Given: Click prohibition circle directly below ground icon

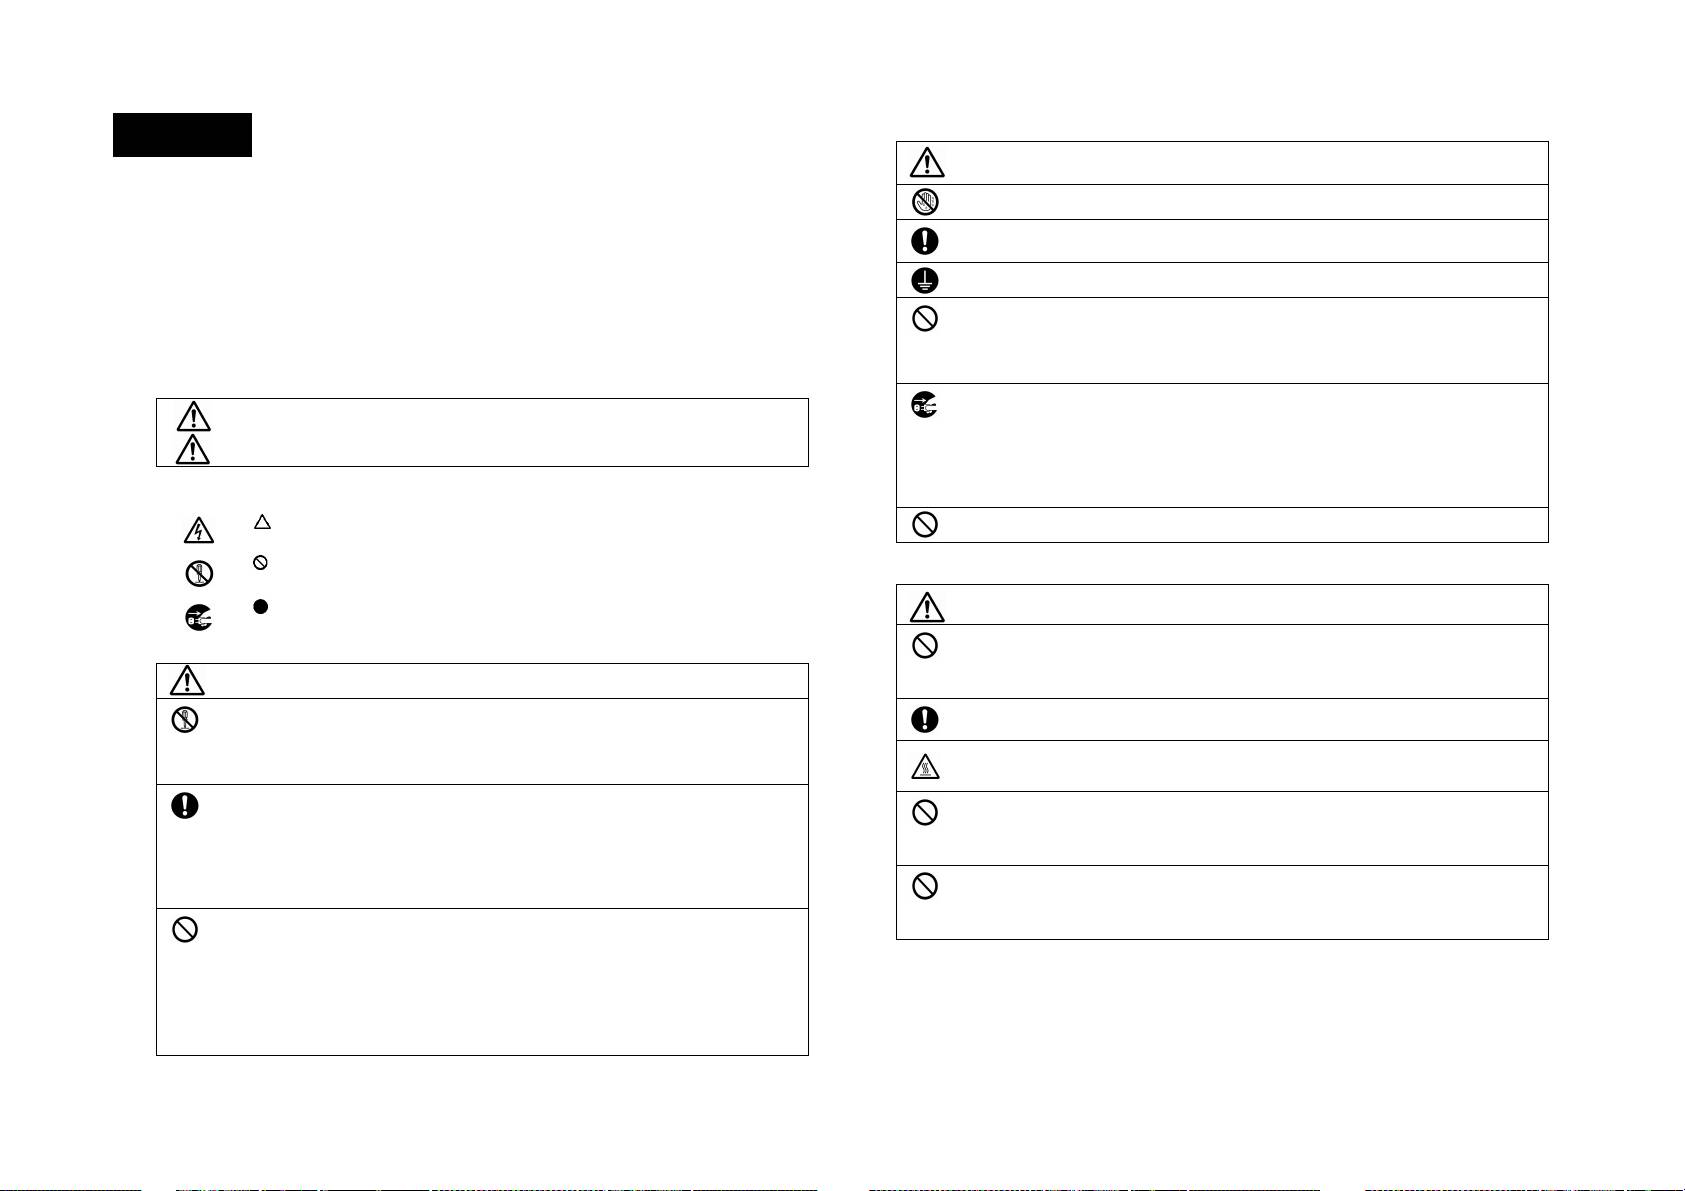Looking at the screenshot, I should [925, 320].
